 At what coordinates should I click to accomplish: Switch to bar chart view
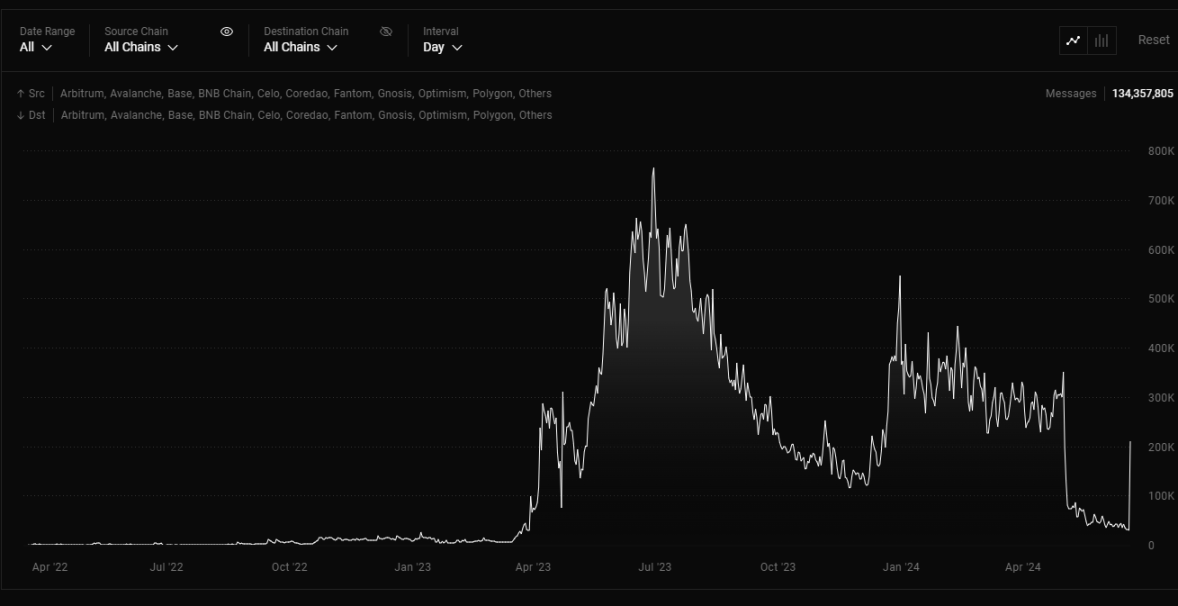coord(1102,41)
